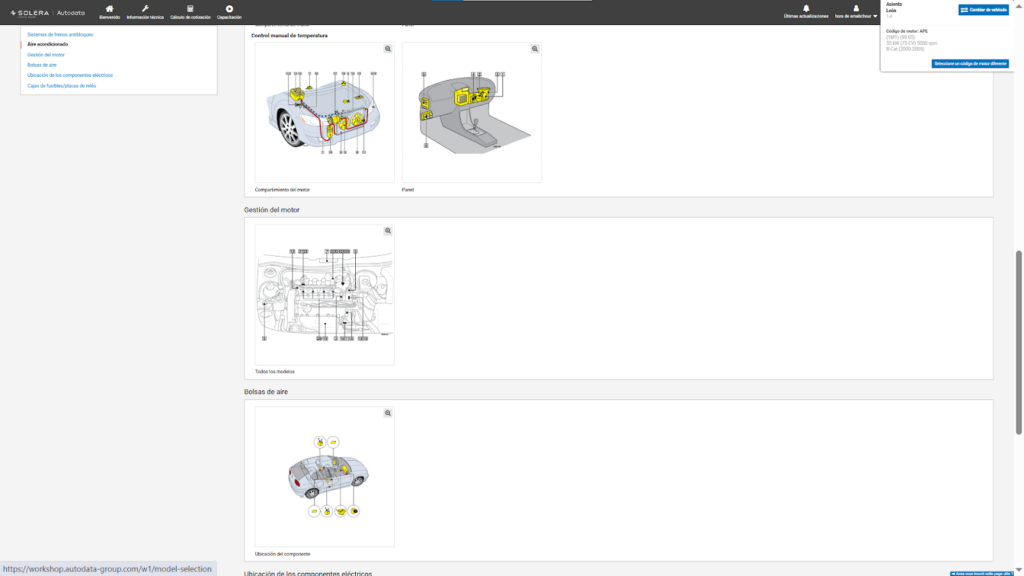Jump to Gestión del motor section link
The image size is (1024, 576).
(x=46, y=55)
